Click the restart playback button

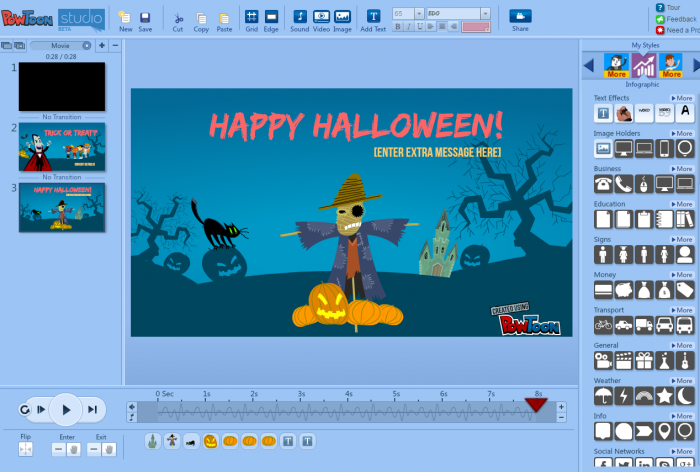pos(25,409)
